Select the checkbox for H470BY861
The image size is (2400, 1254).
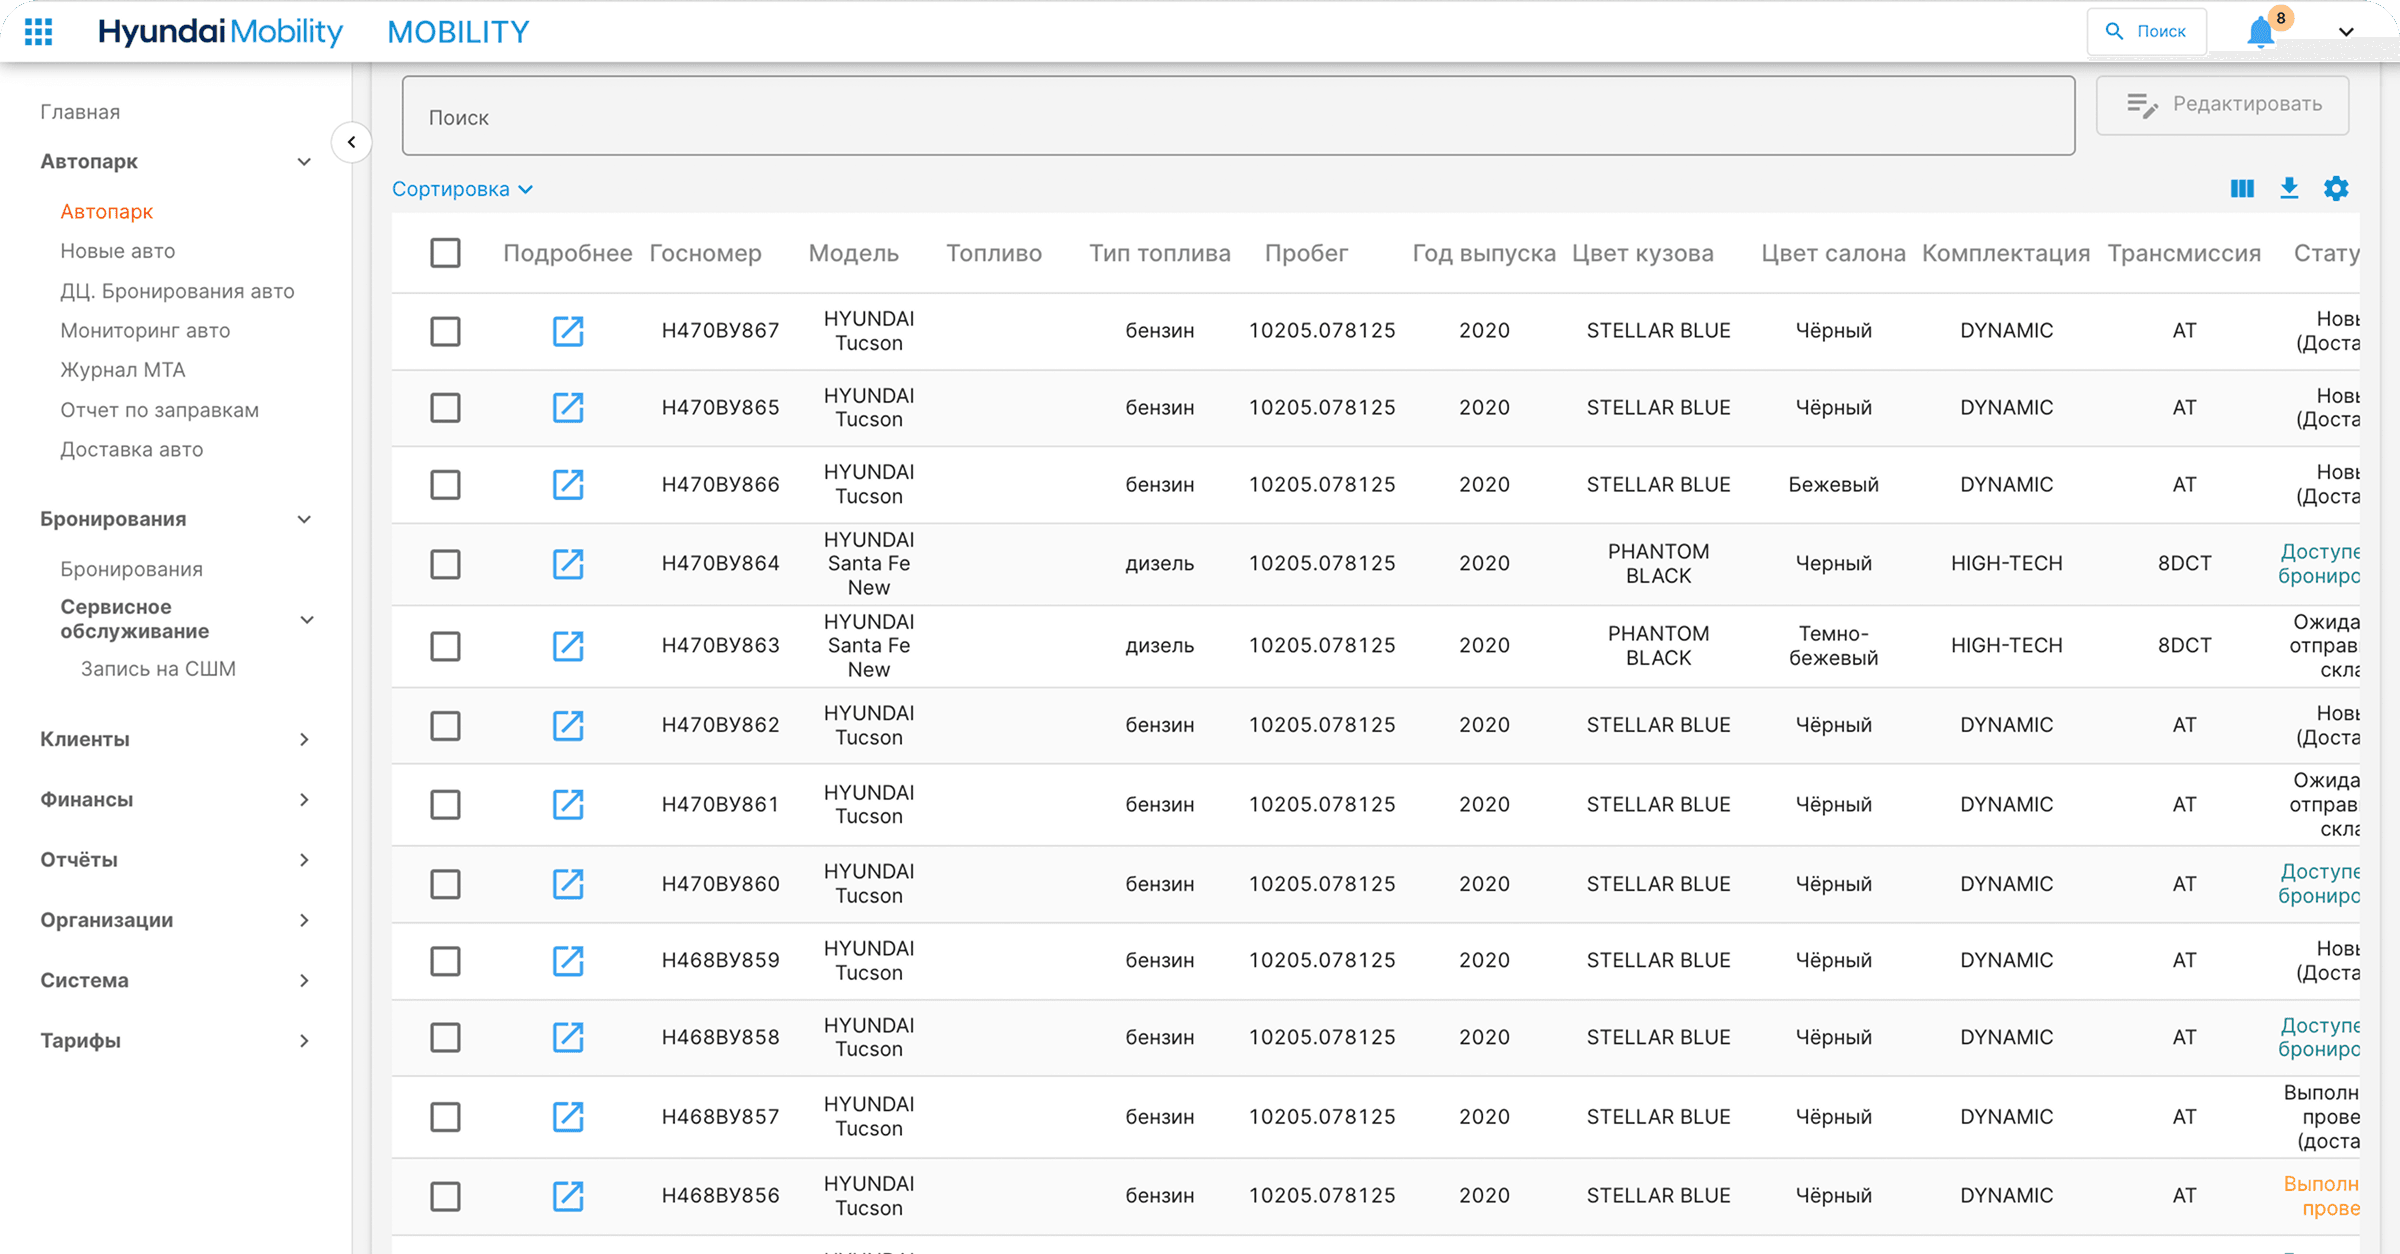click(445, 805)
